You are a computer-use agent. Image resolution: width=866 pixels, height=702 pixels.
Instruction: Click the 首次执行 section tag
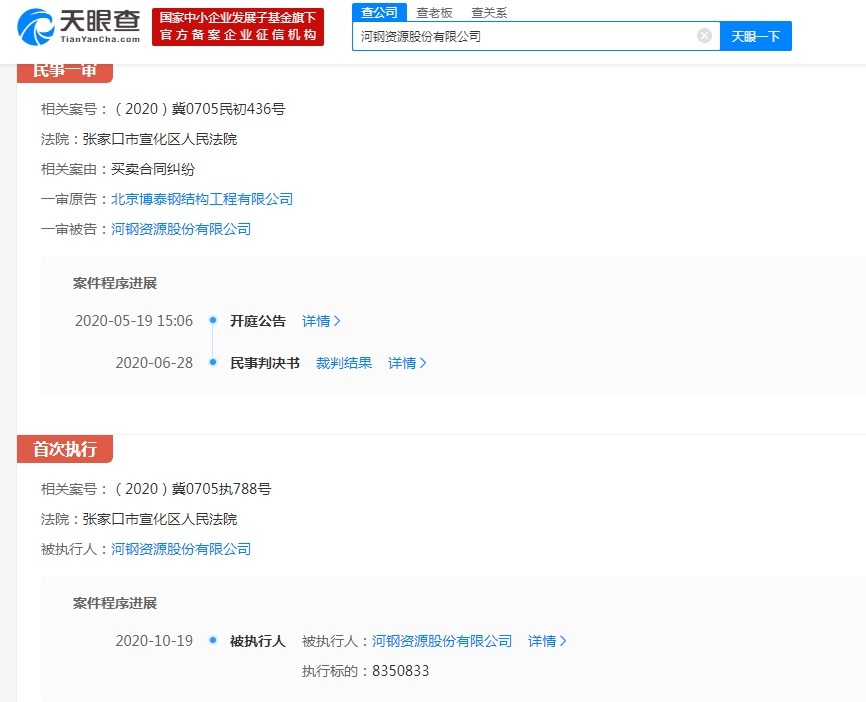(x=65, y=449)
